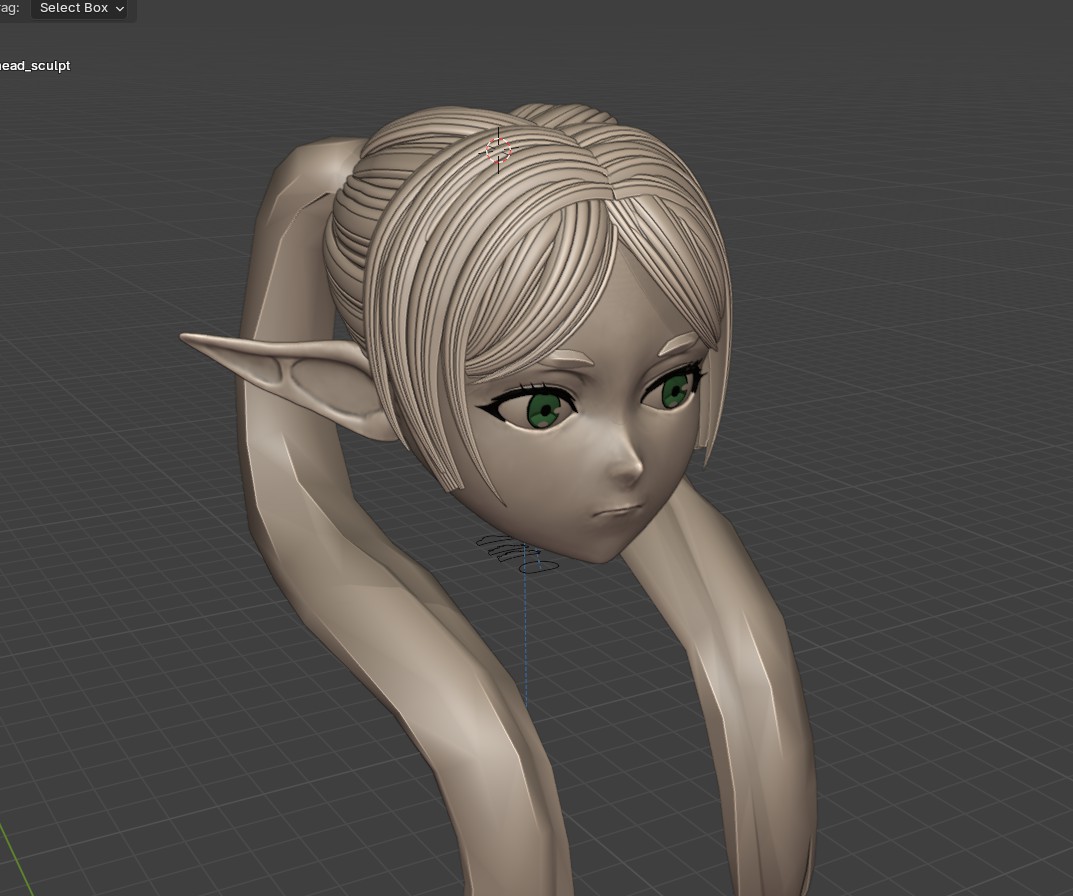1073x896 pixels.
Task: Click the character's mouth
Action: click(615, 511)
